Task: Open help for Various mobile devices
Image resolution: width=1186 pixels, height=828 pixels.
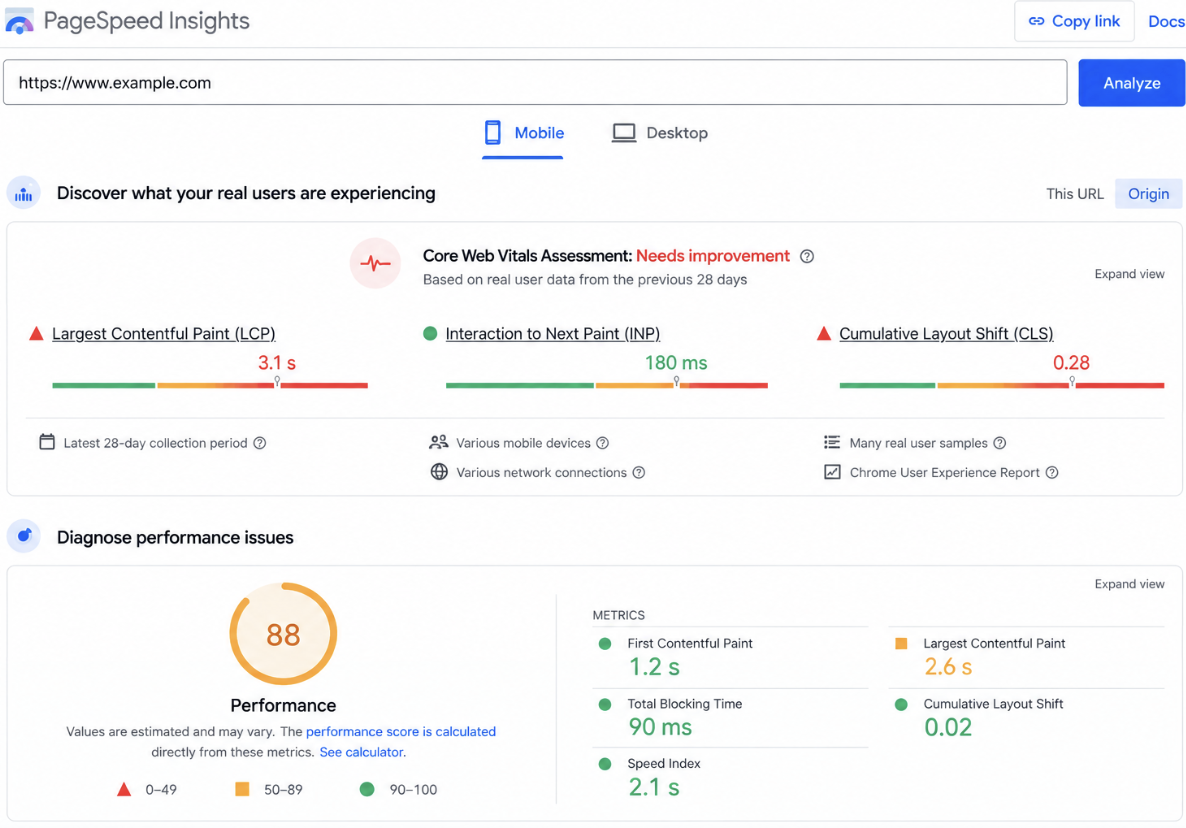Action: point(602,443)
